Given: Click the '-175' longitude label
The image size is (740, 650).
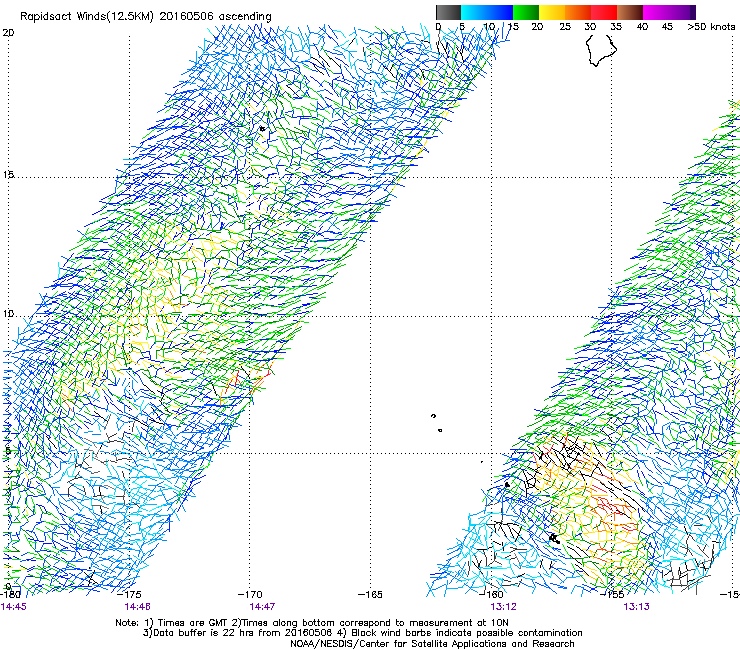Looking at the screenshot, I should coord(129,594).
